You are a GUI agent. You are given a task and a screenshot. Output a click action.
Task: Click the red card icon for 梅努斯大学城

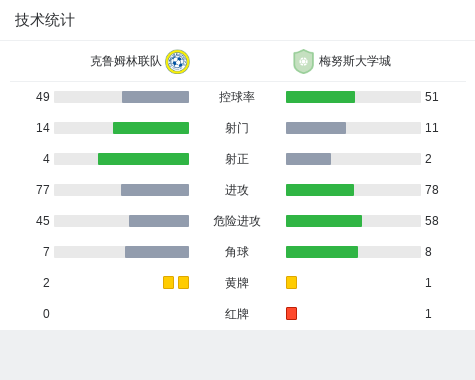pos(291,313)
